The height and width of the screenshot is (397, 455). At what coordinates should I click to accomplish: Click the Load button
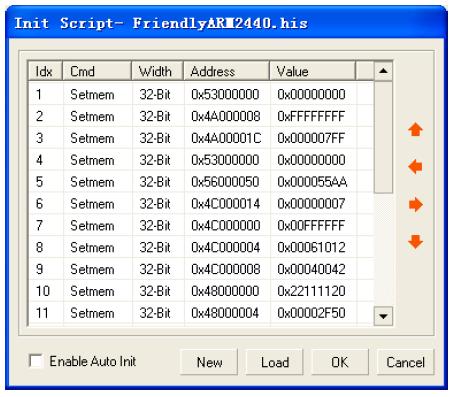click(275, 362)
